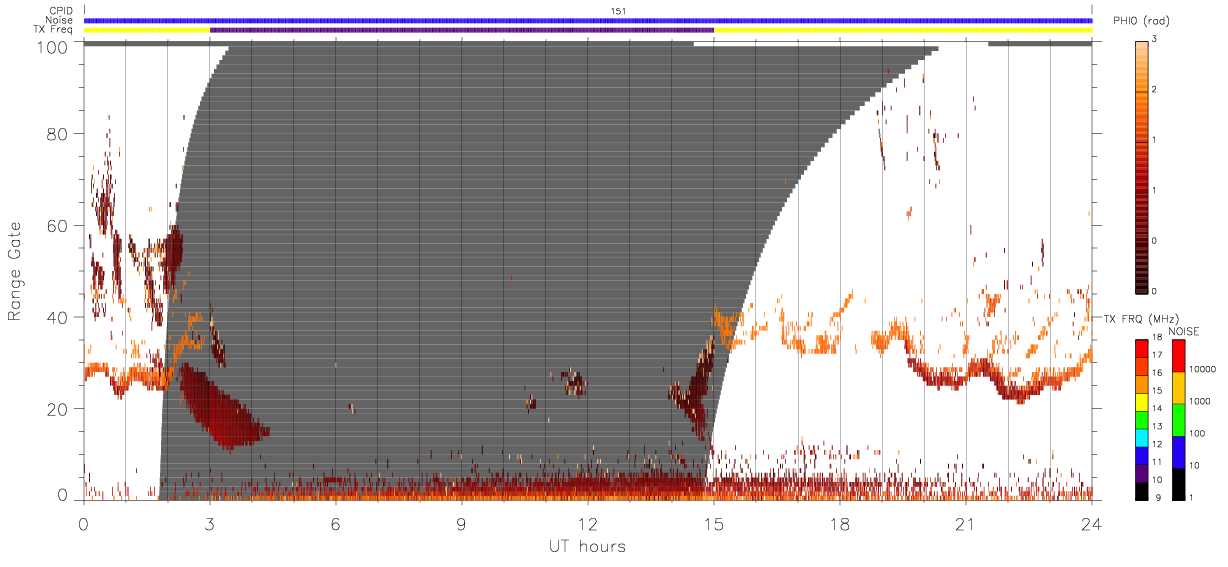
Task: Click the "24" tick on UT hours axis
Action: tap(1092, 524)
